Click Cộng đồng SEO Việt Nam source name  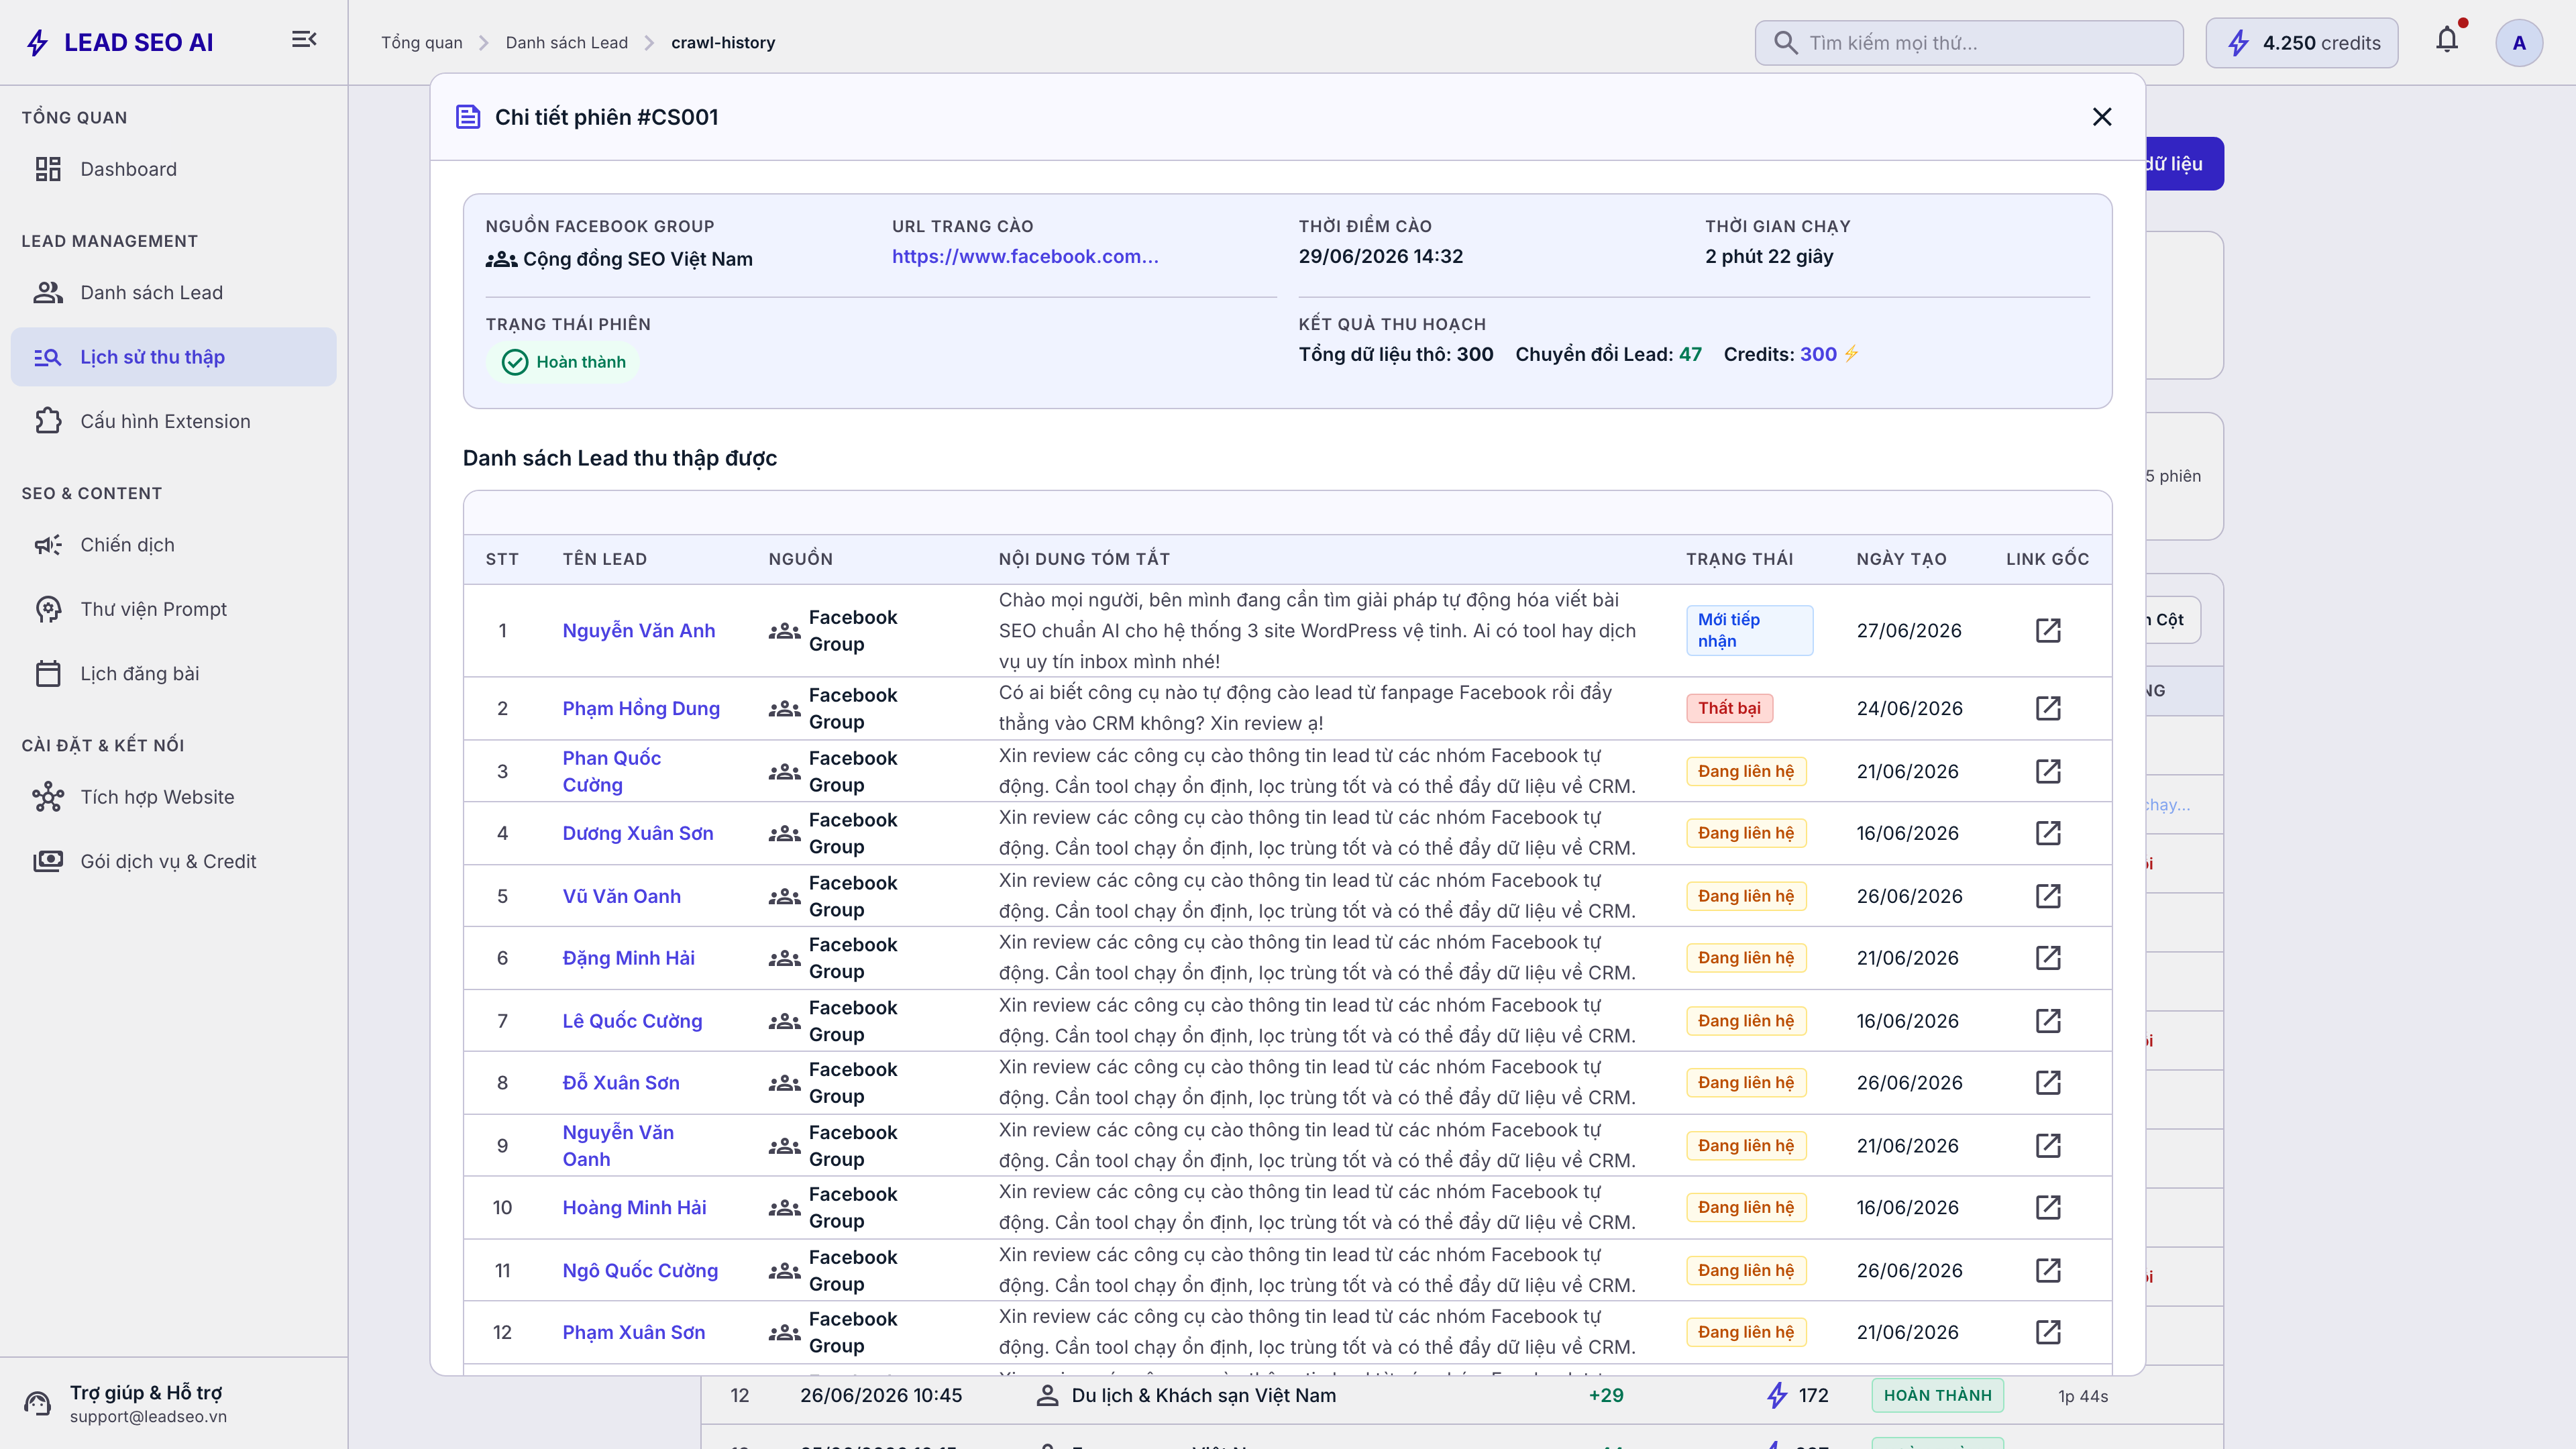pos(637,259)
